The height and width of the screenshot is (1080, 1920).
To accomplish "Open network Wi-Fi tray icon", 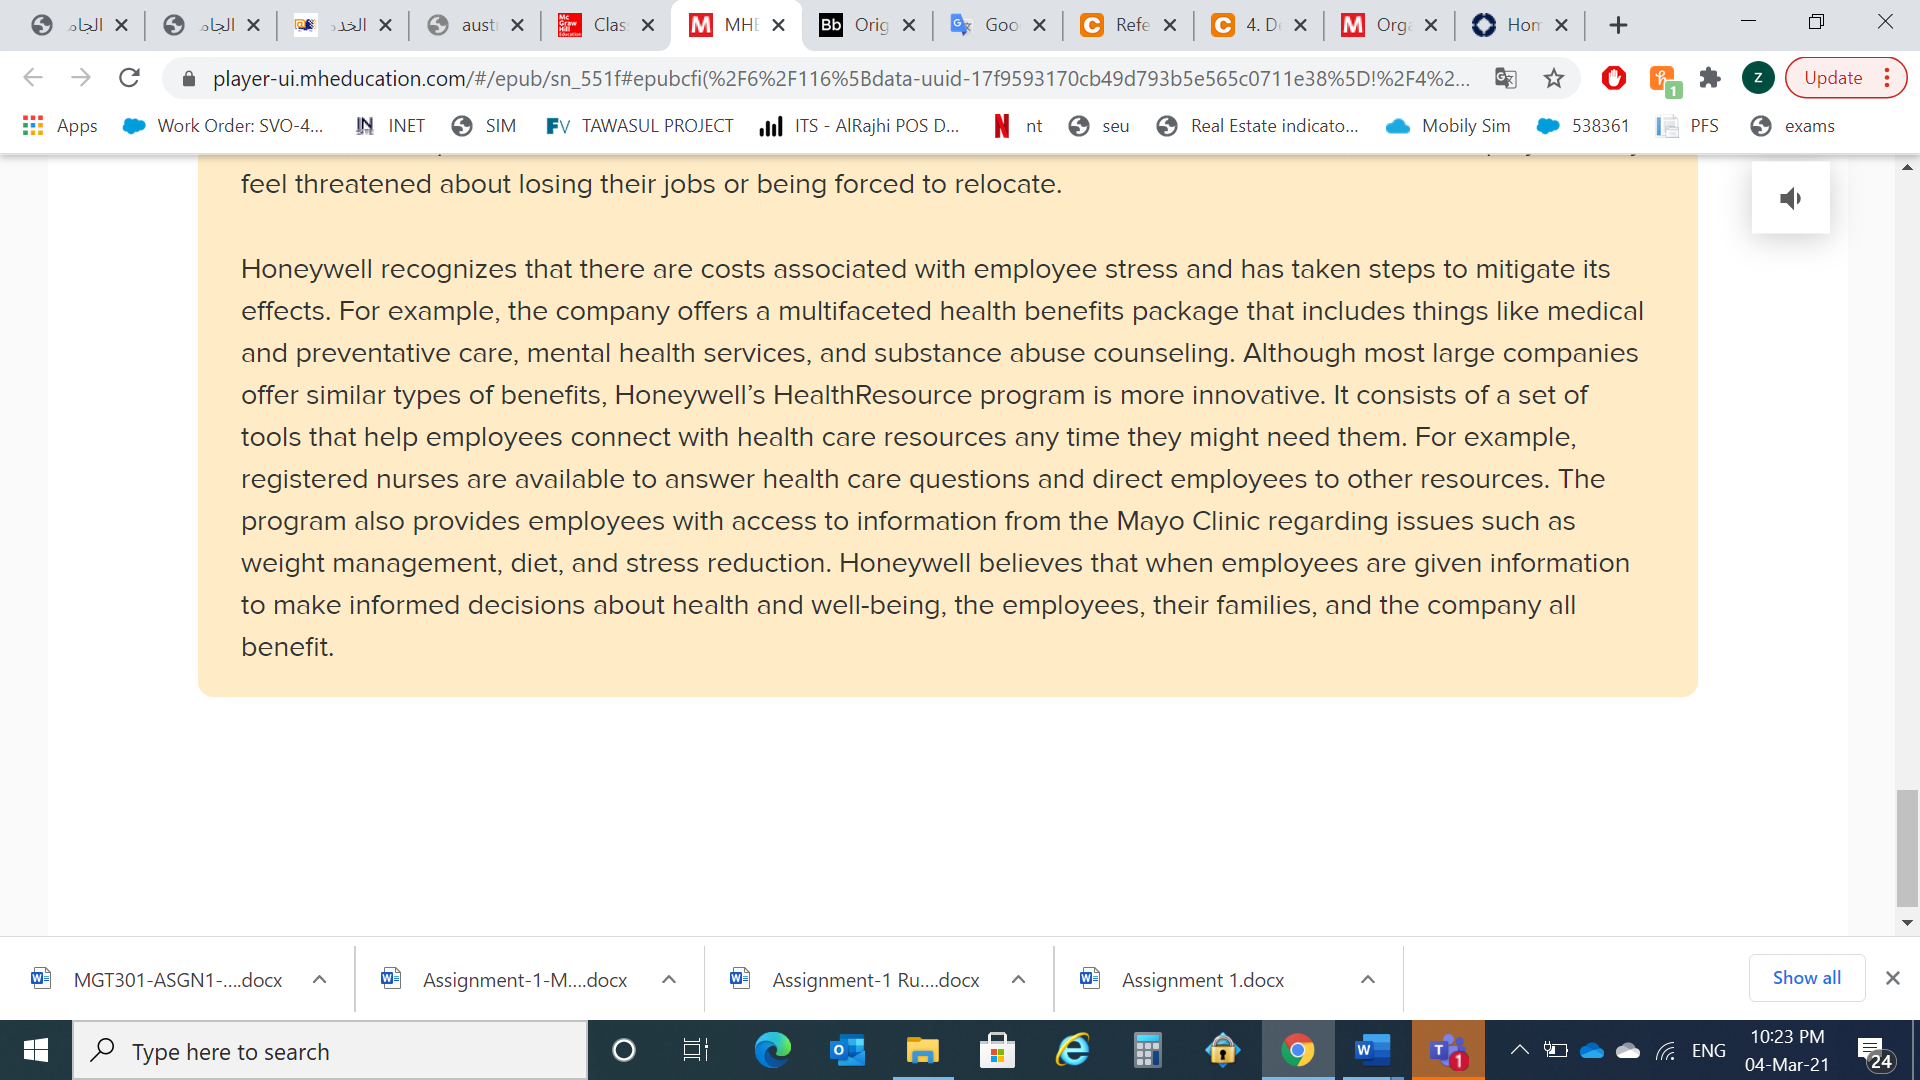I will [1665, 1050].
